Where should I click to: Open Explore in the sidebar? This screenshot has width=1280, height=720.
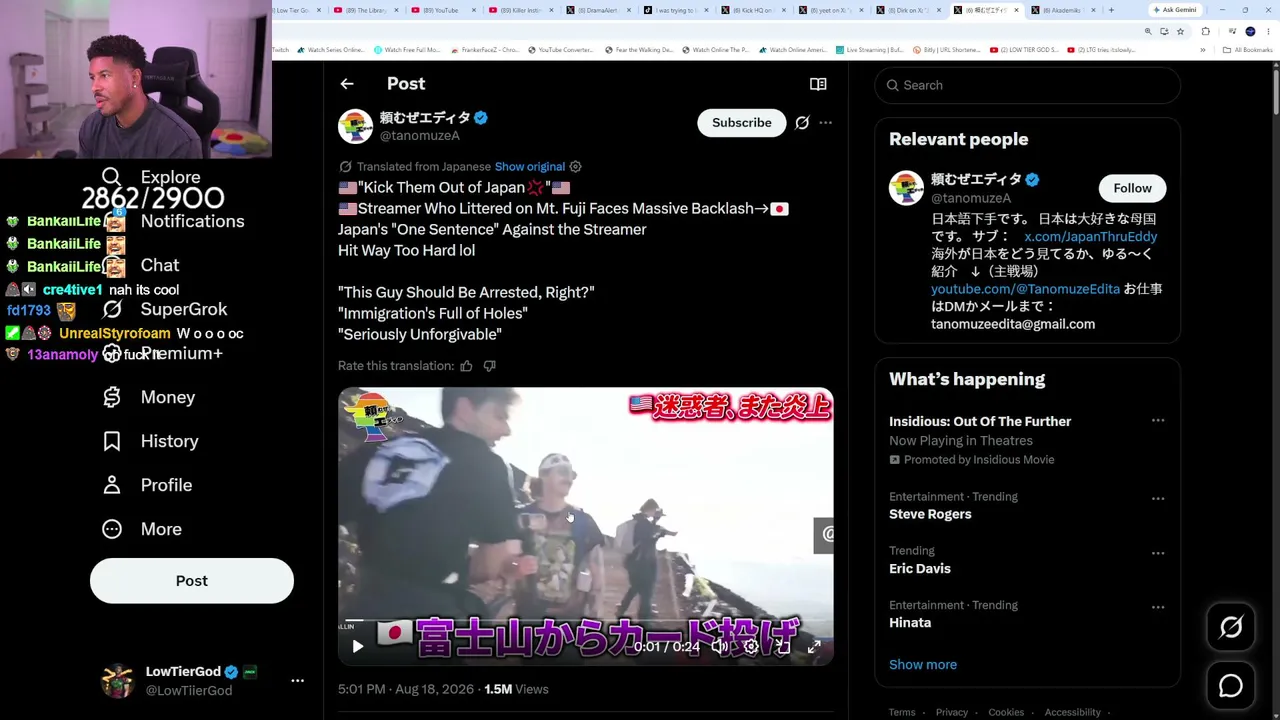click(x=152, y=177)
